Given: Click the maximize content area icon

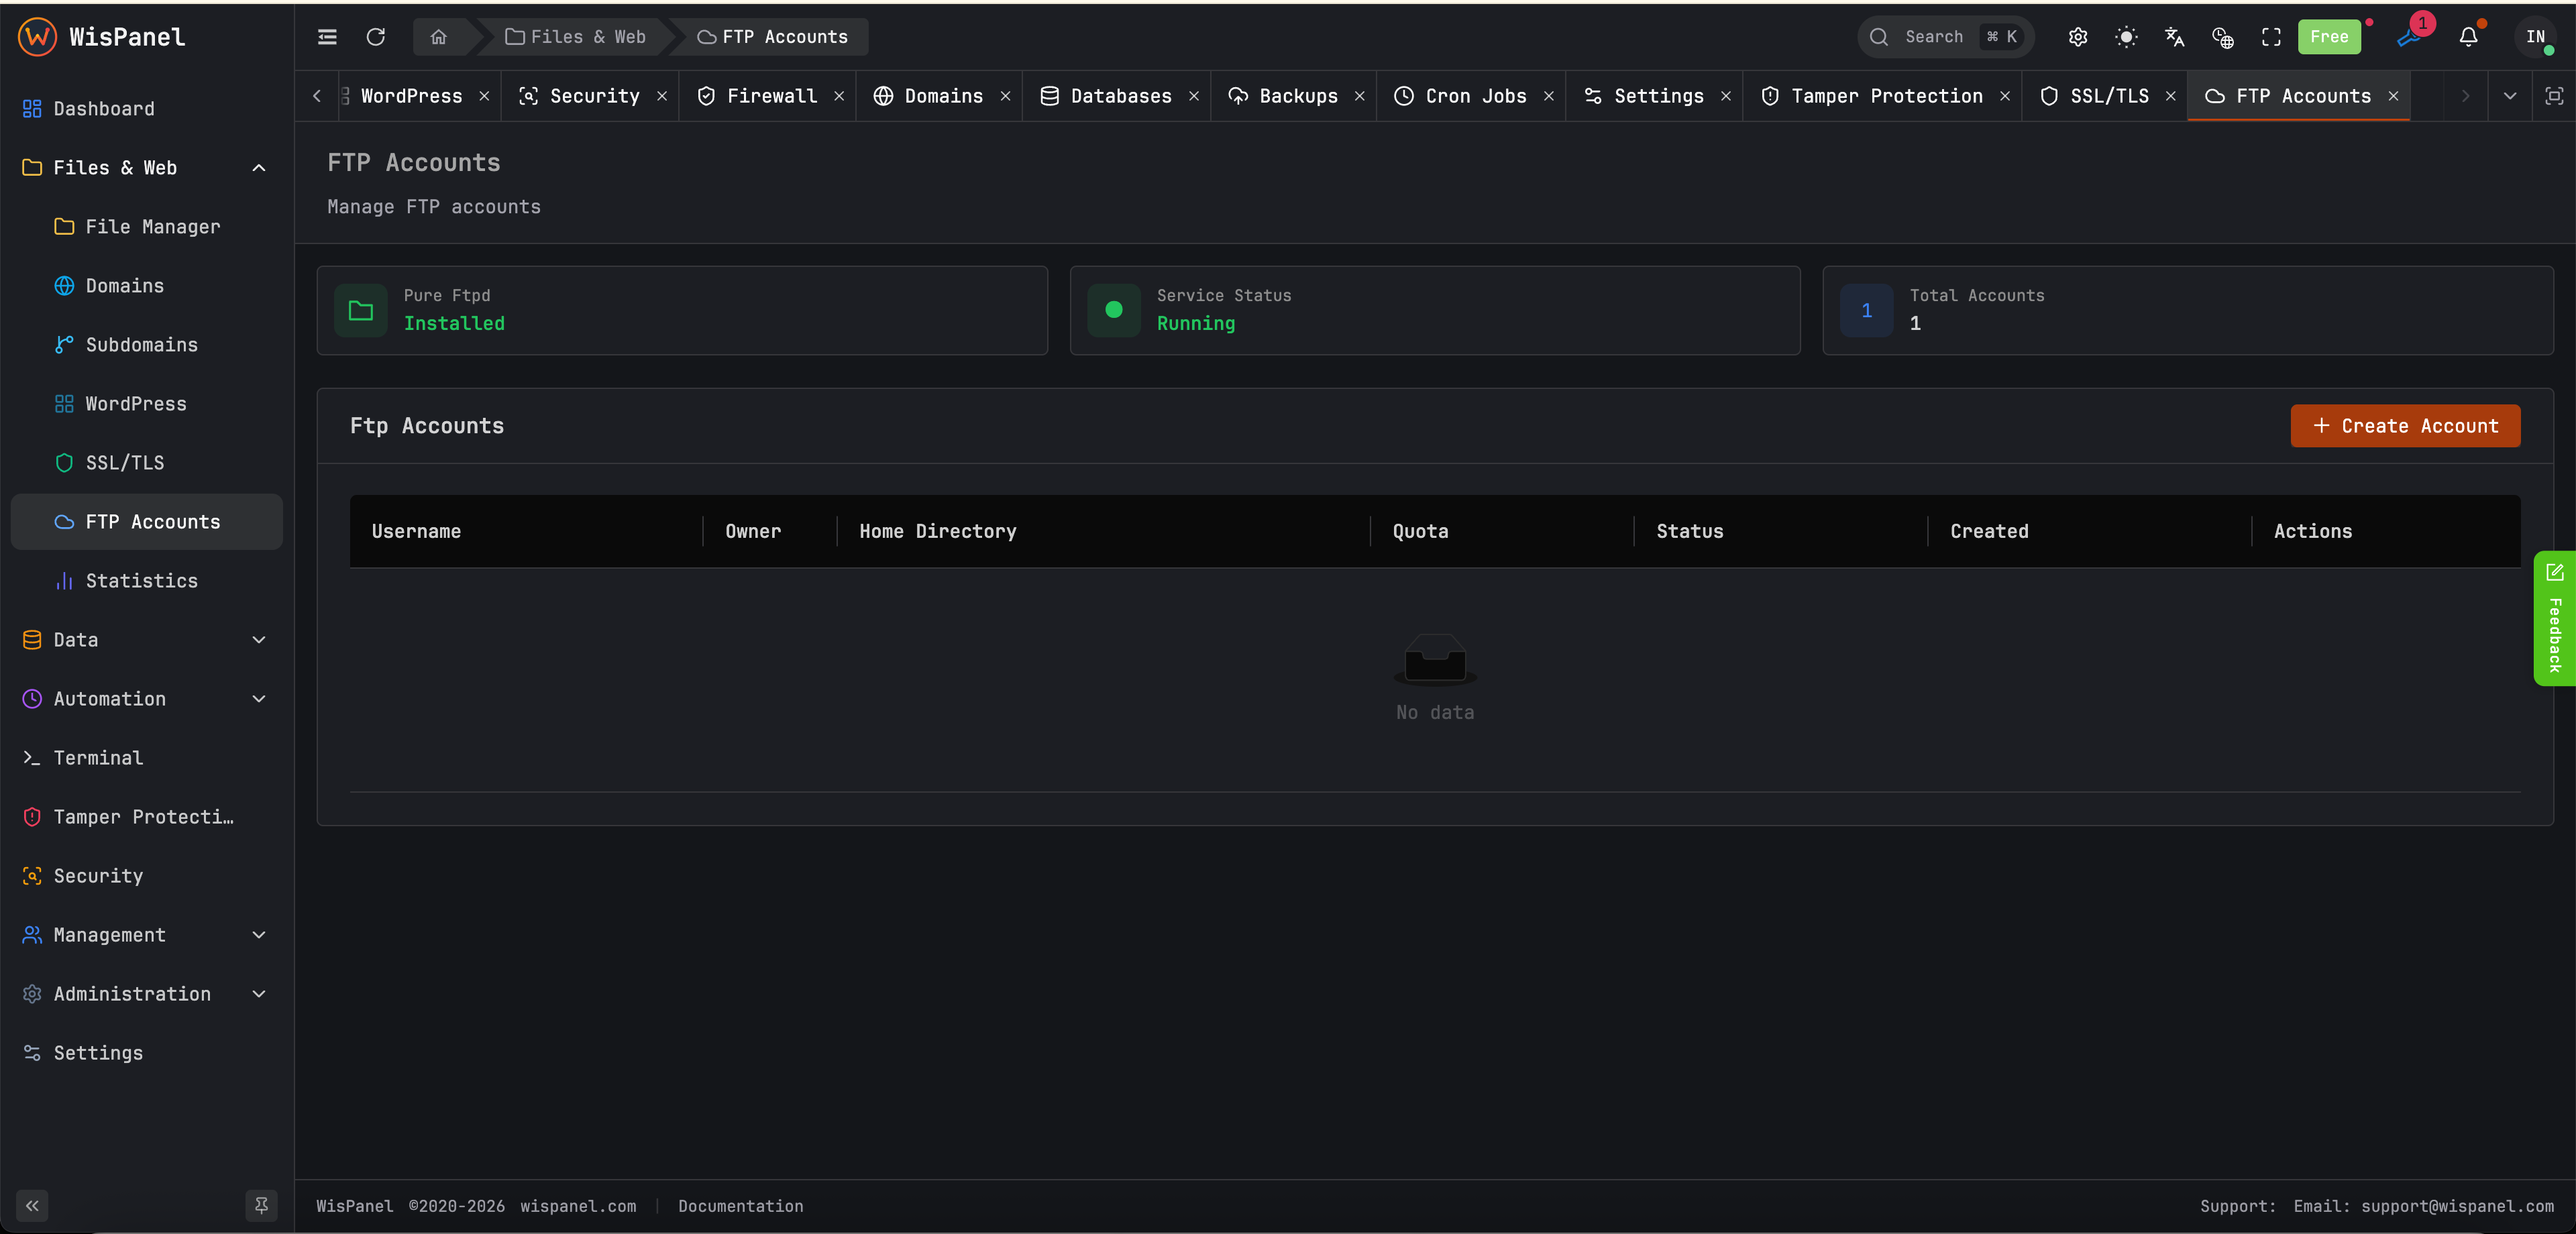Looking at the screenshot, I should tap(2554, 96).
